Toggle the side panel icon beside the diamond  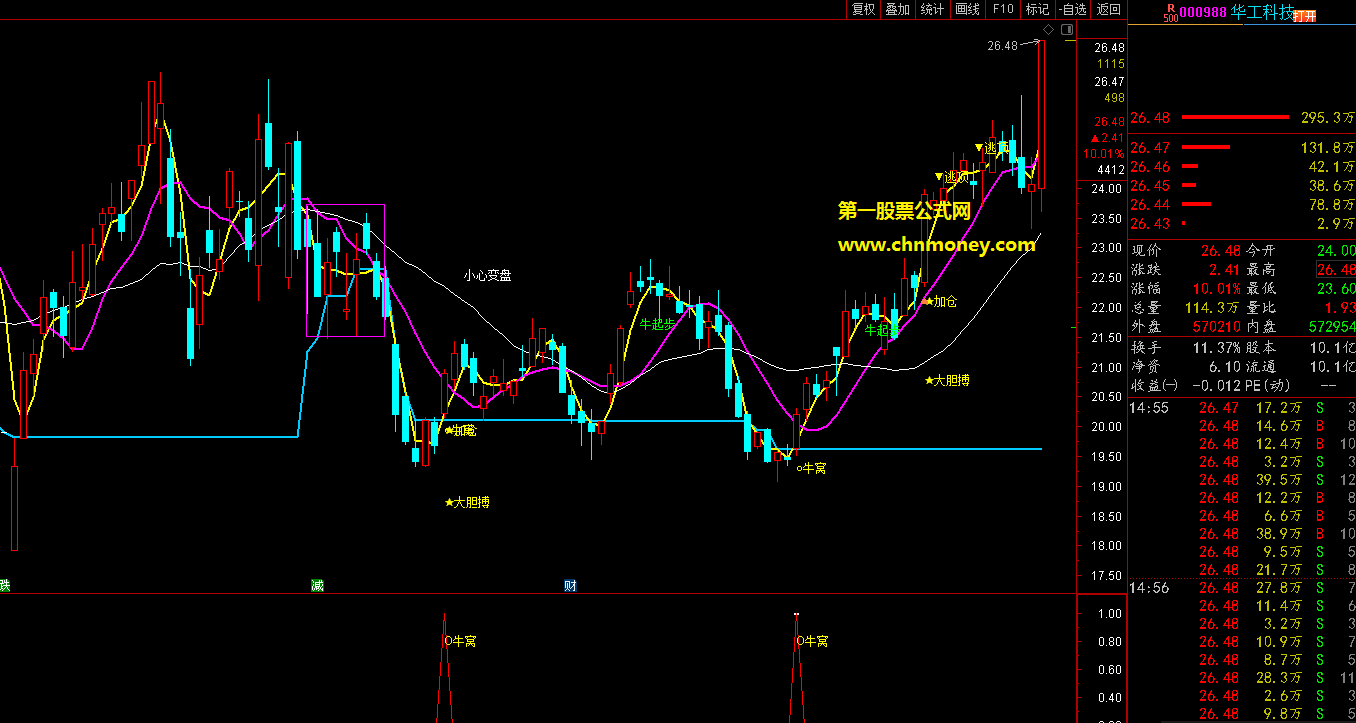click(1068, 29)
